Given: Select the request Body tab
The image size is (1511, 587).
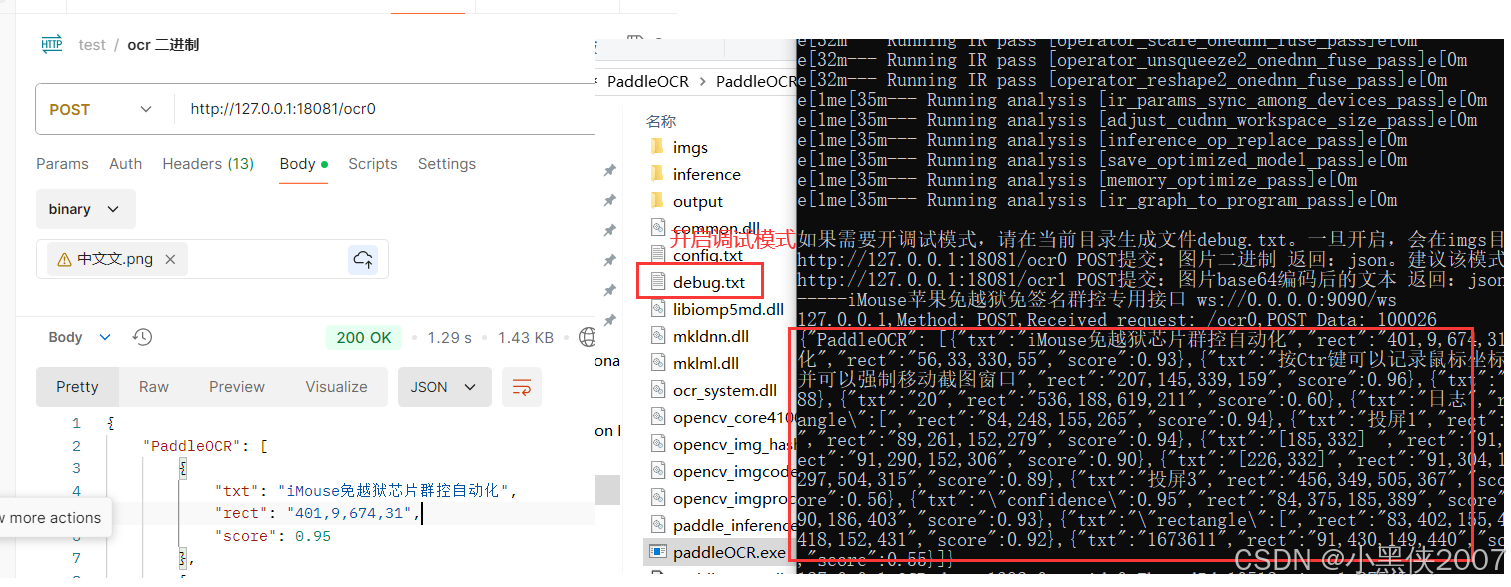Looking at the screenshot, I should point(304,164).
